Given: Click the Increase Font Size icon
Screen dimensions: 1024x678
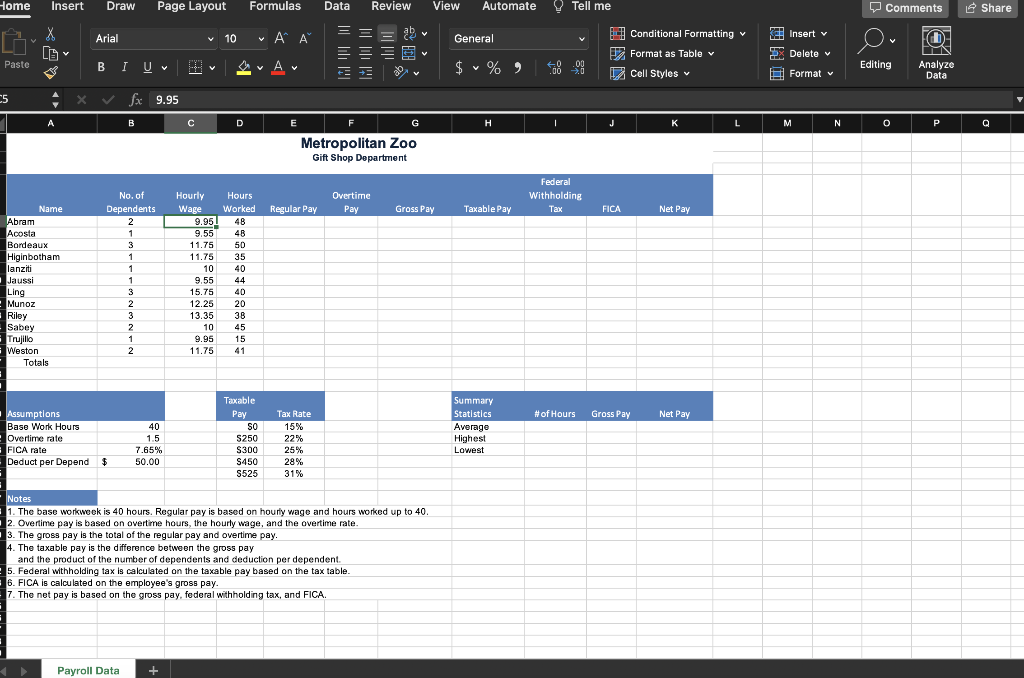Looking at the screenshot, I should point(281,38).
